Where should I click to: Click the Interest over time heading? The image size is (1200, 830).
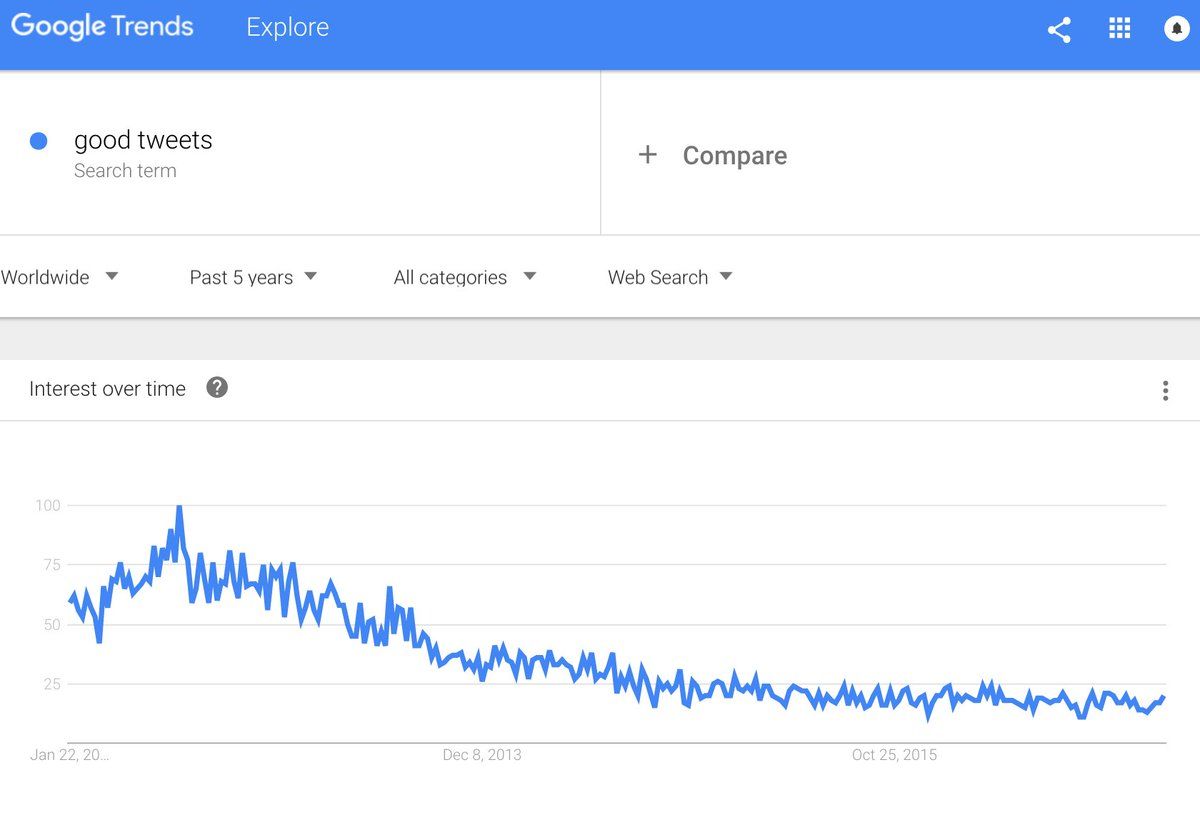[x=107, y=389]
